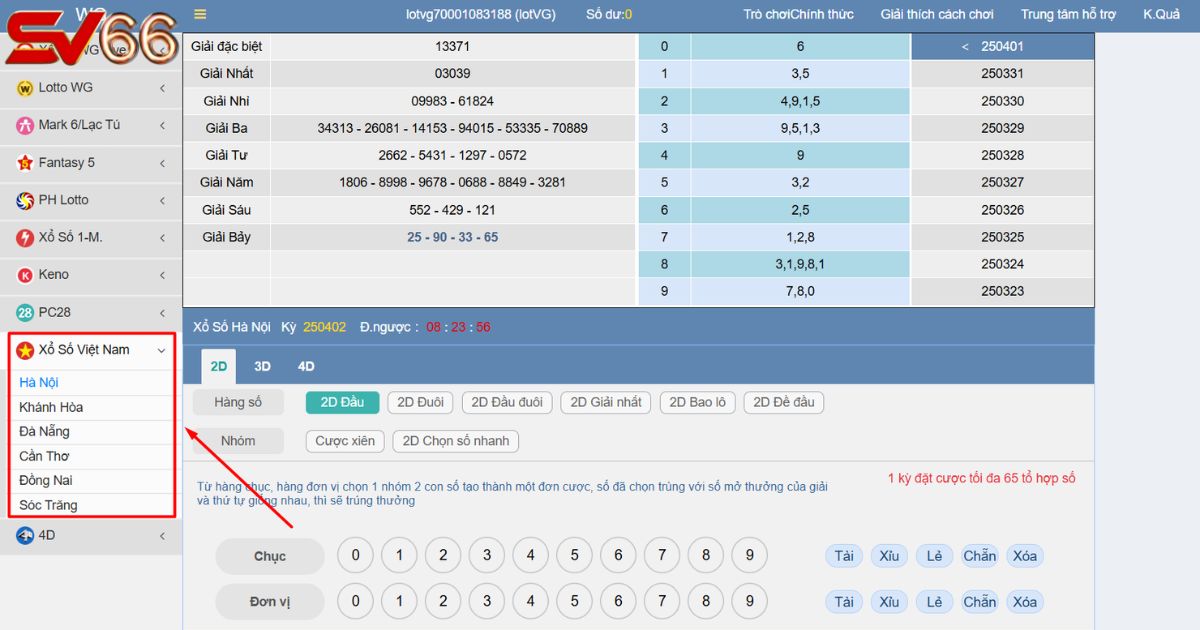Toggle number 5 in Chục row

click(574, 556)
